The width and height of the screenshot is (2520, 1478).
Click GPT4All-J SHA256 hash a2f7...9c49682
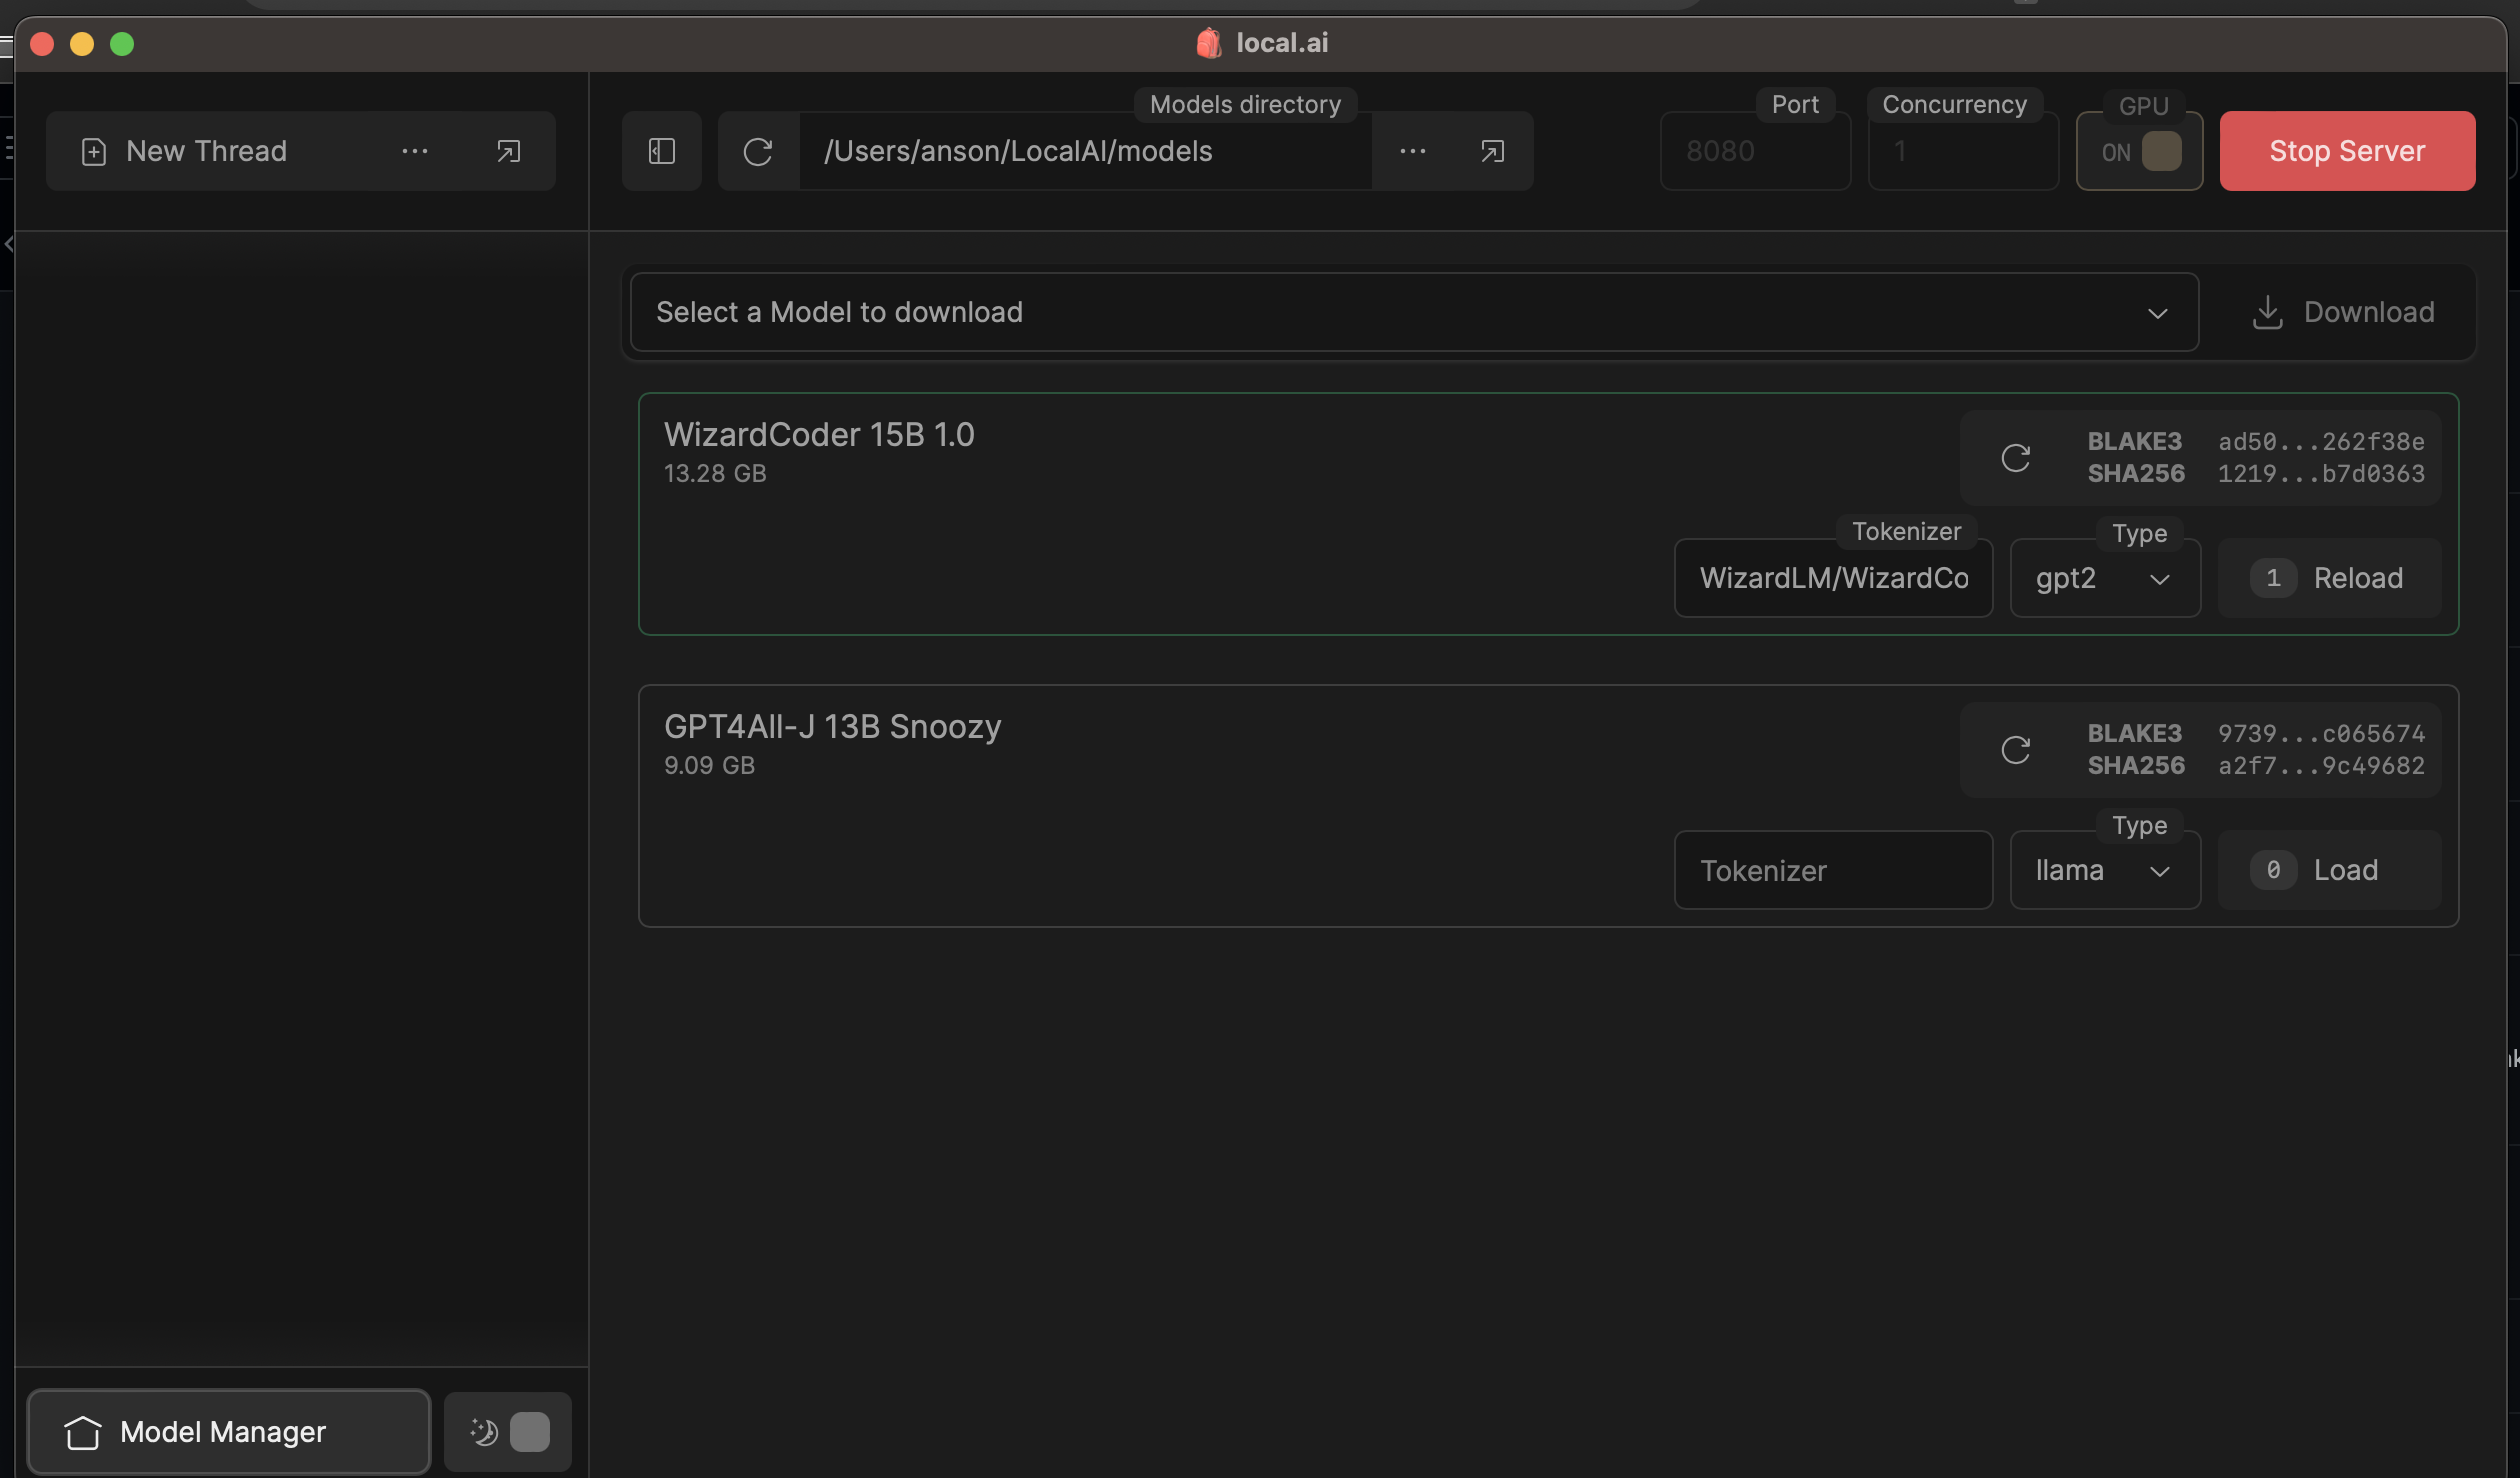tap(2321, 766)
